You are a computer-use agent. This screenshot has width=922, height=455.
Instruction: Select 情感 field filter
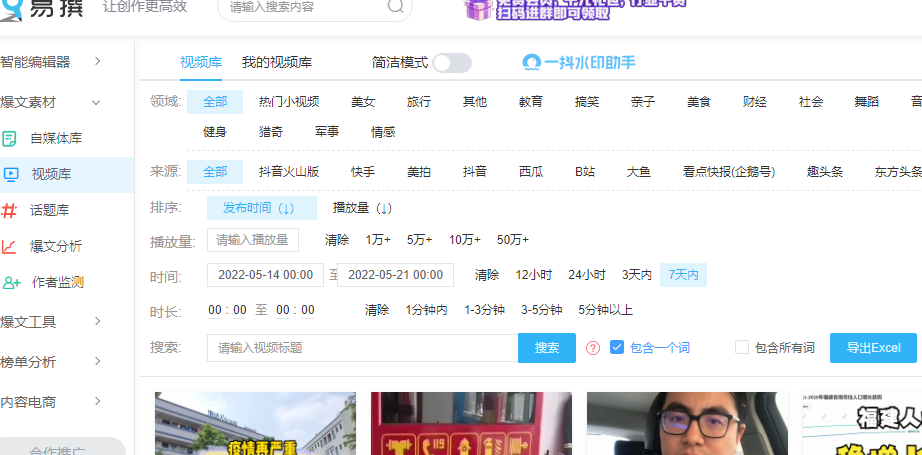pyautogui.click(x=383, y=132)
